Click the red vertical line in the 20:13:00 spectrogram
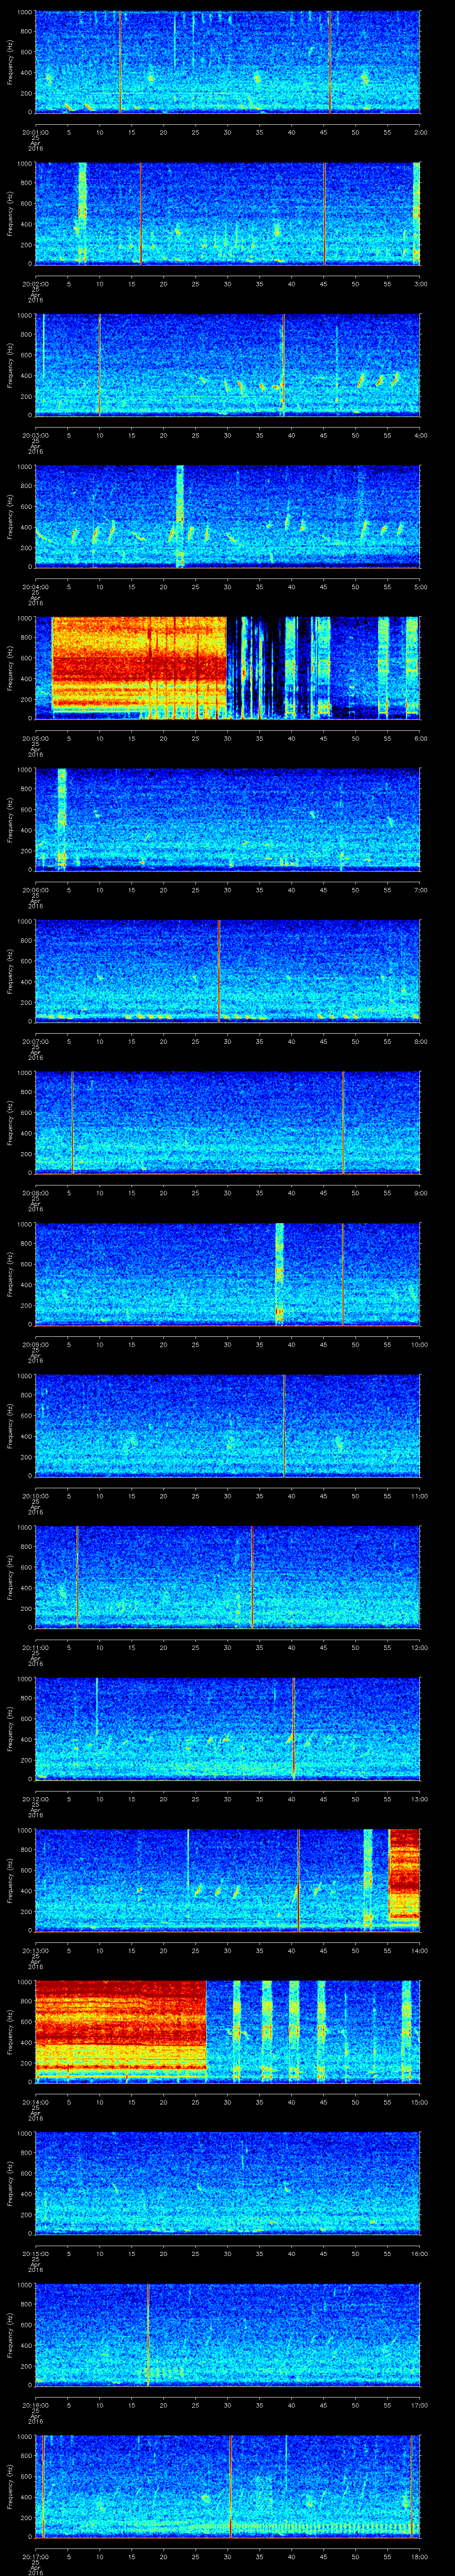 [x=298, y=1880]
